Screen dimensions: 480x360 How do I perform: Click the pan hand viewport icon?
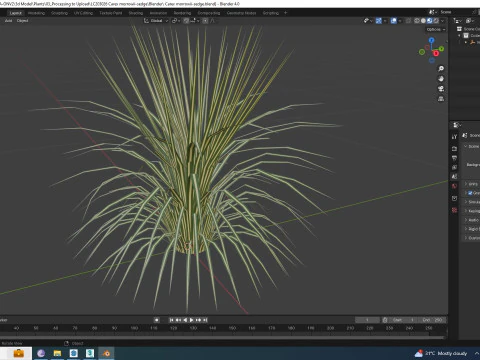click(x=441, y=79)
